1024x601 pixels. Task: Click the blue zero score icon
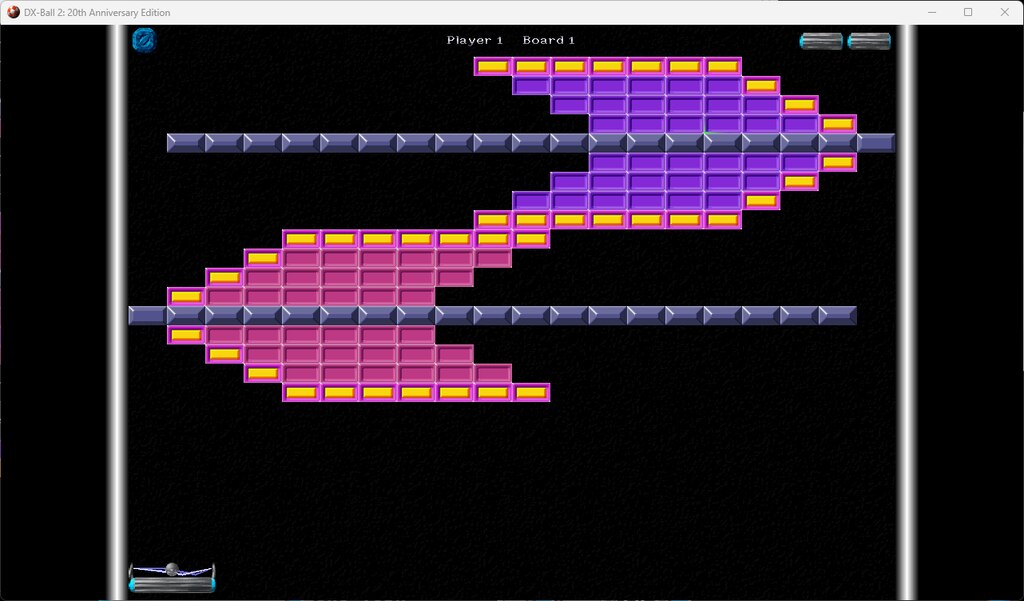point(144,40)
